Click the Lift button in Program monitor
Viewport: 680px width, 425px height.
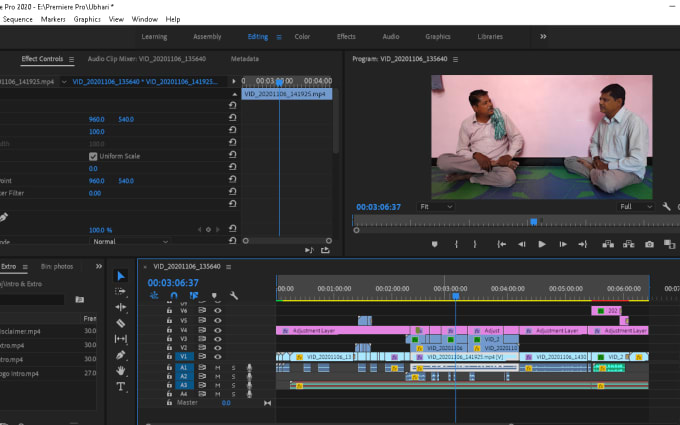(x=608, y=245)
